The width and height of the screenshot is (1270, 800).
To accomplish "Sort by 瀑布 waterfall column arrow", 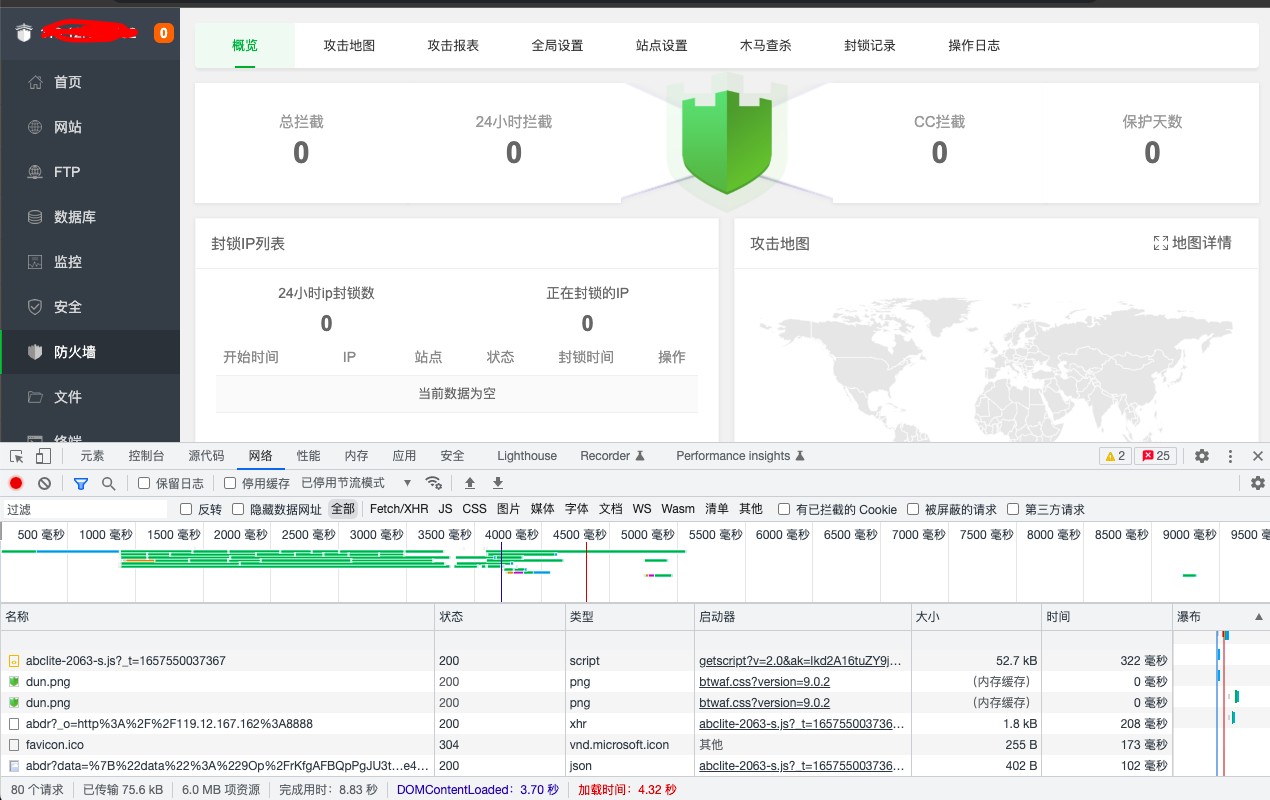I will [1258, 617].
